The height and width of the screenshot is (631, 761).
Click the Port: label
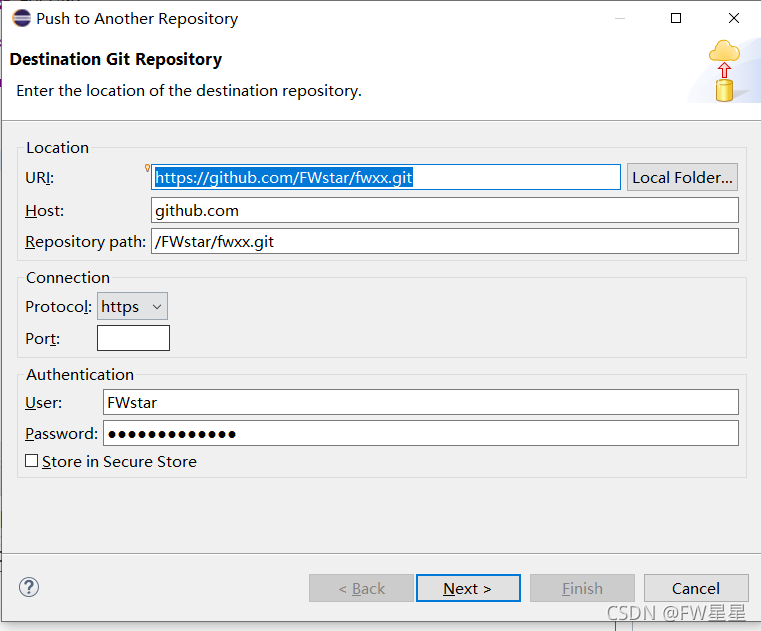coord(43,338)
